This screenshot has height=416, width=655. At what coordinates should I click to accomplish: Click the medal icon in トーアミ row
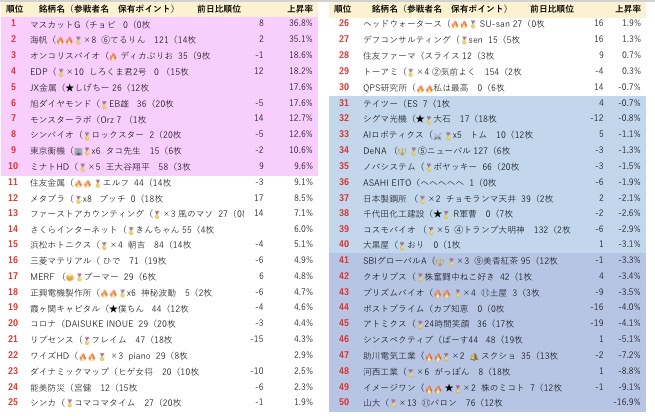pos(412,71)
